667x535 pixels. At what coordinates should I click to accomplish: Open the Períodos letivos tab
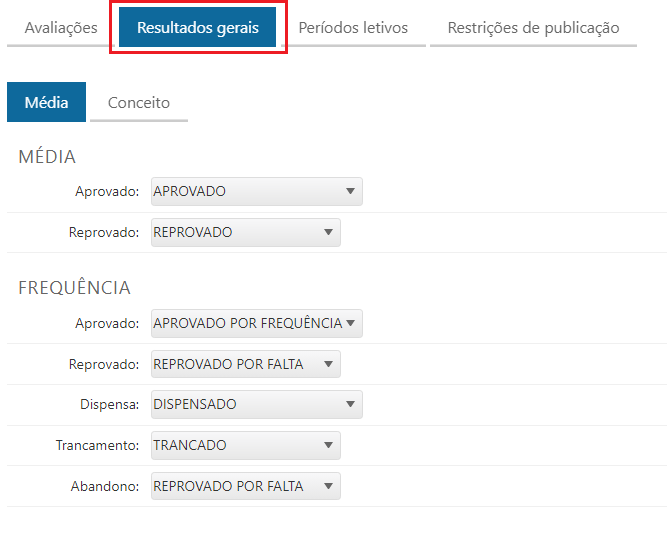pos(353,28)
